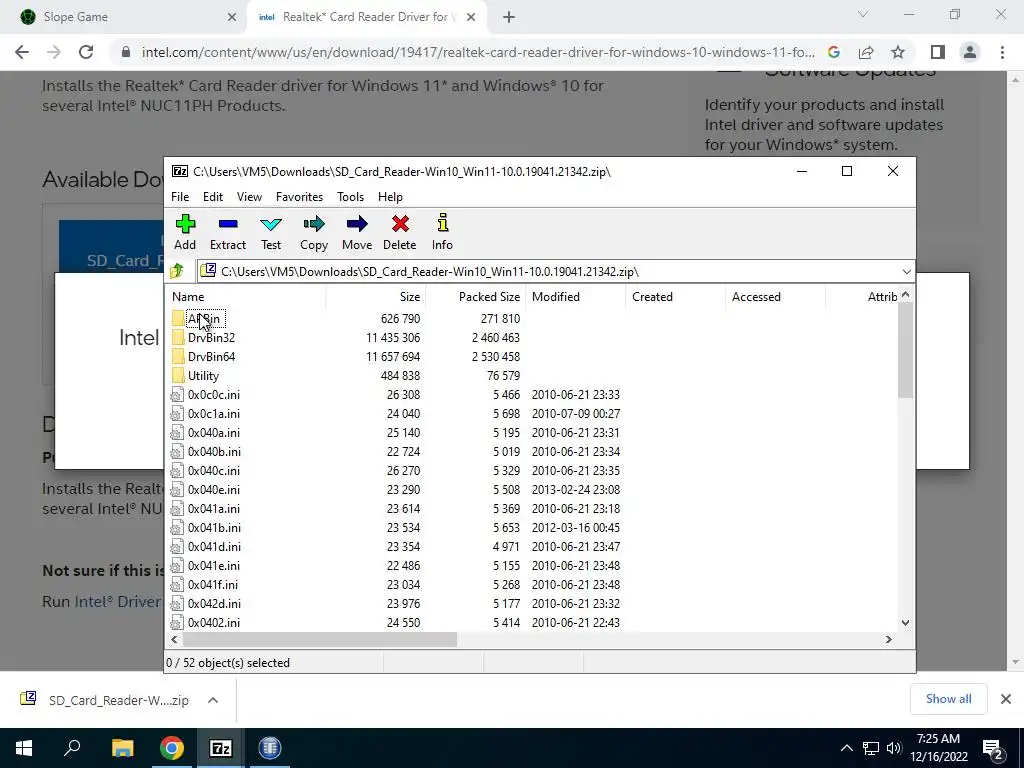1024x768 pixels.
Task: Open a new Chrome tab
Action: pos(509,17)
